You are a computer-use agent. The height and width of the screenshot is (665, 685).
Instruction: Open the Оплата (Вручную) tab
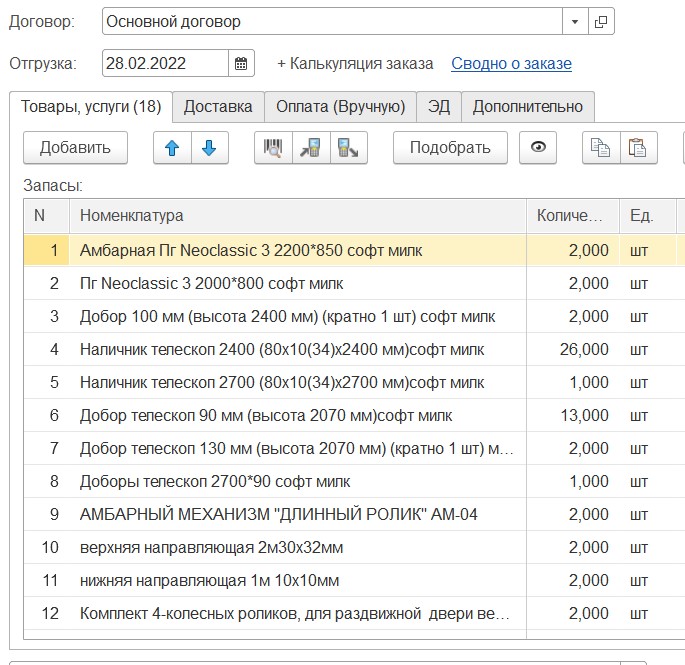(x=340, y=107)
